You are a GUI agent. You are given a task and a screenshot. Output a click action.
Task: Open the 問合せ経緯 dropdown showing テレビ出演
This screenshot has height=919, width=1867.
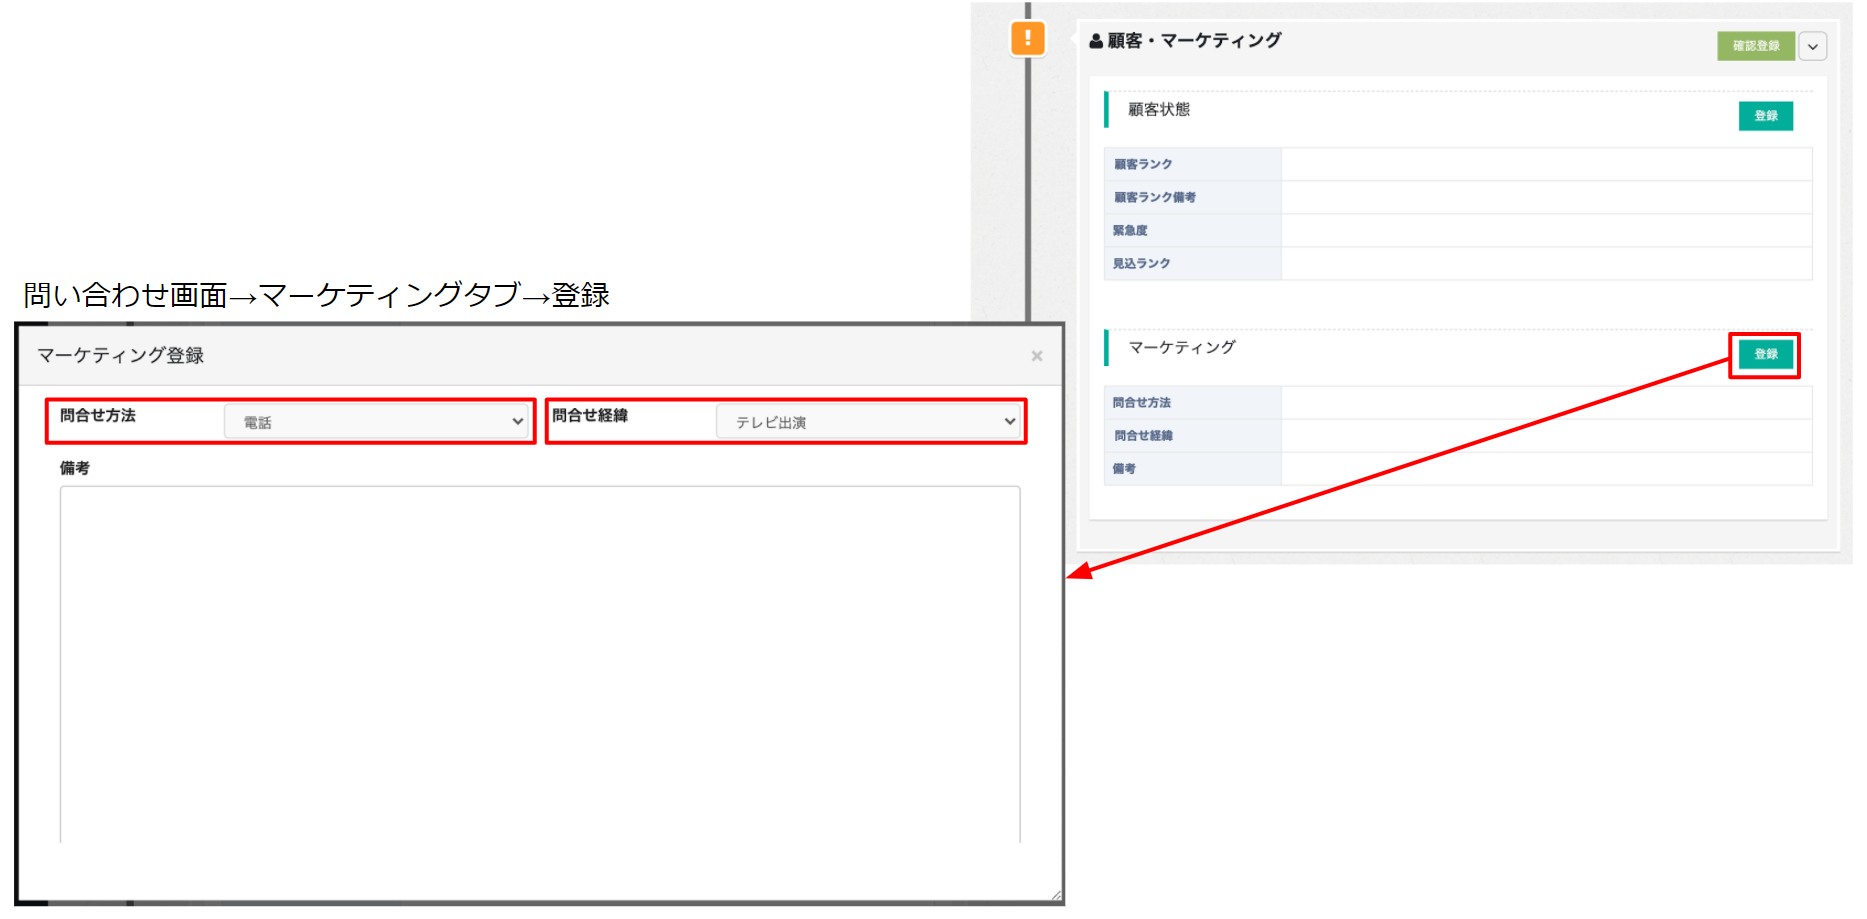tap(868, 422)
